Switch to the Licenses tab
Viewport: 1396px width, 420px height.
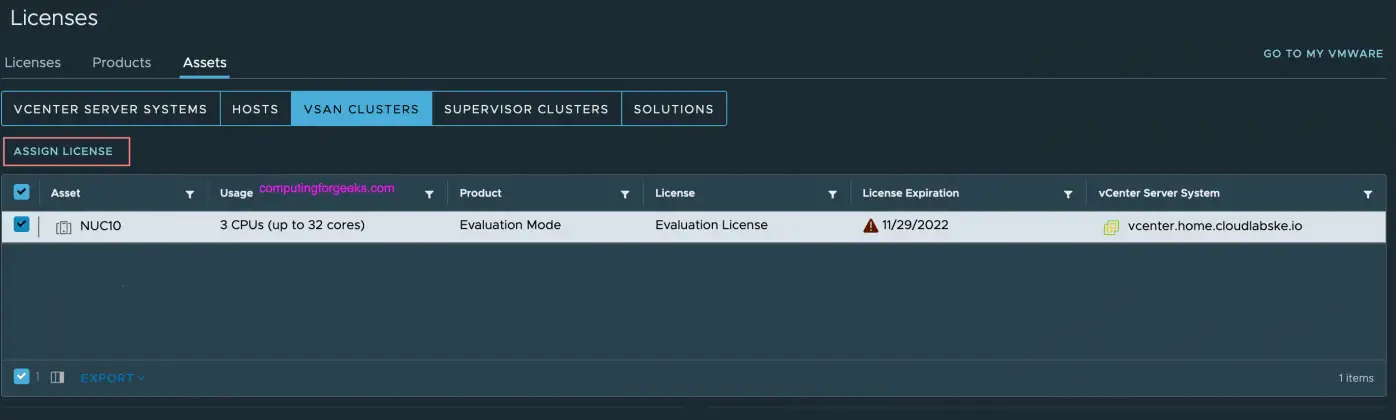point(32,62)
